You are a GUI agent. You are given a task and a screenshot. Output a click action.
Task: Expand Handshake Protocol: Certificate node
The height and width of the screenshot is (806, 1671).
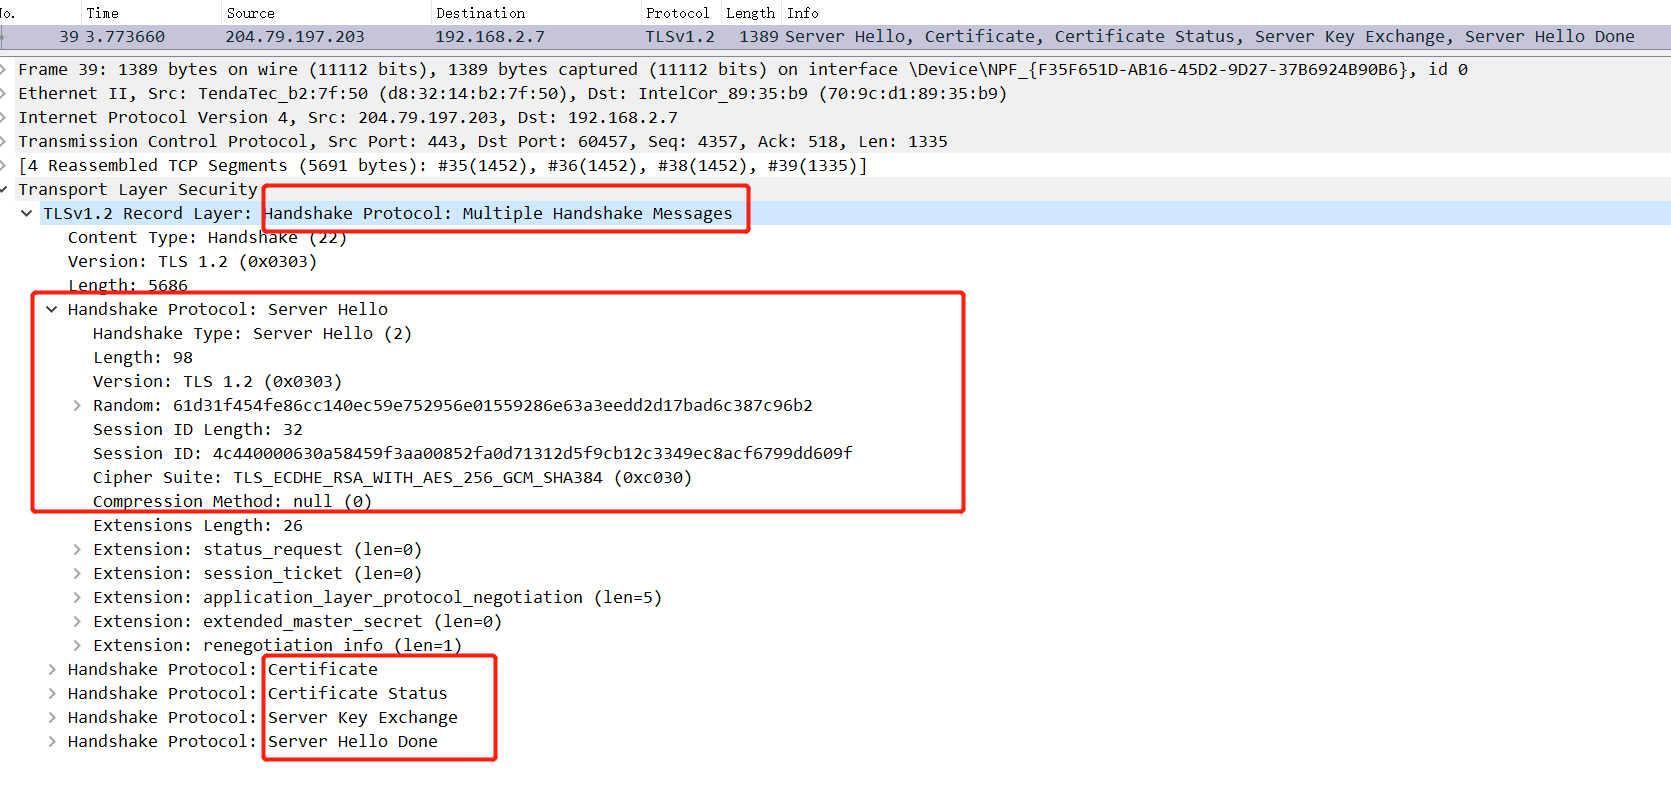tap(52, 670)
